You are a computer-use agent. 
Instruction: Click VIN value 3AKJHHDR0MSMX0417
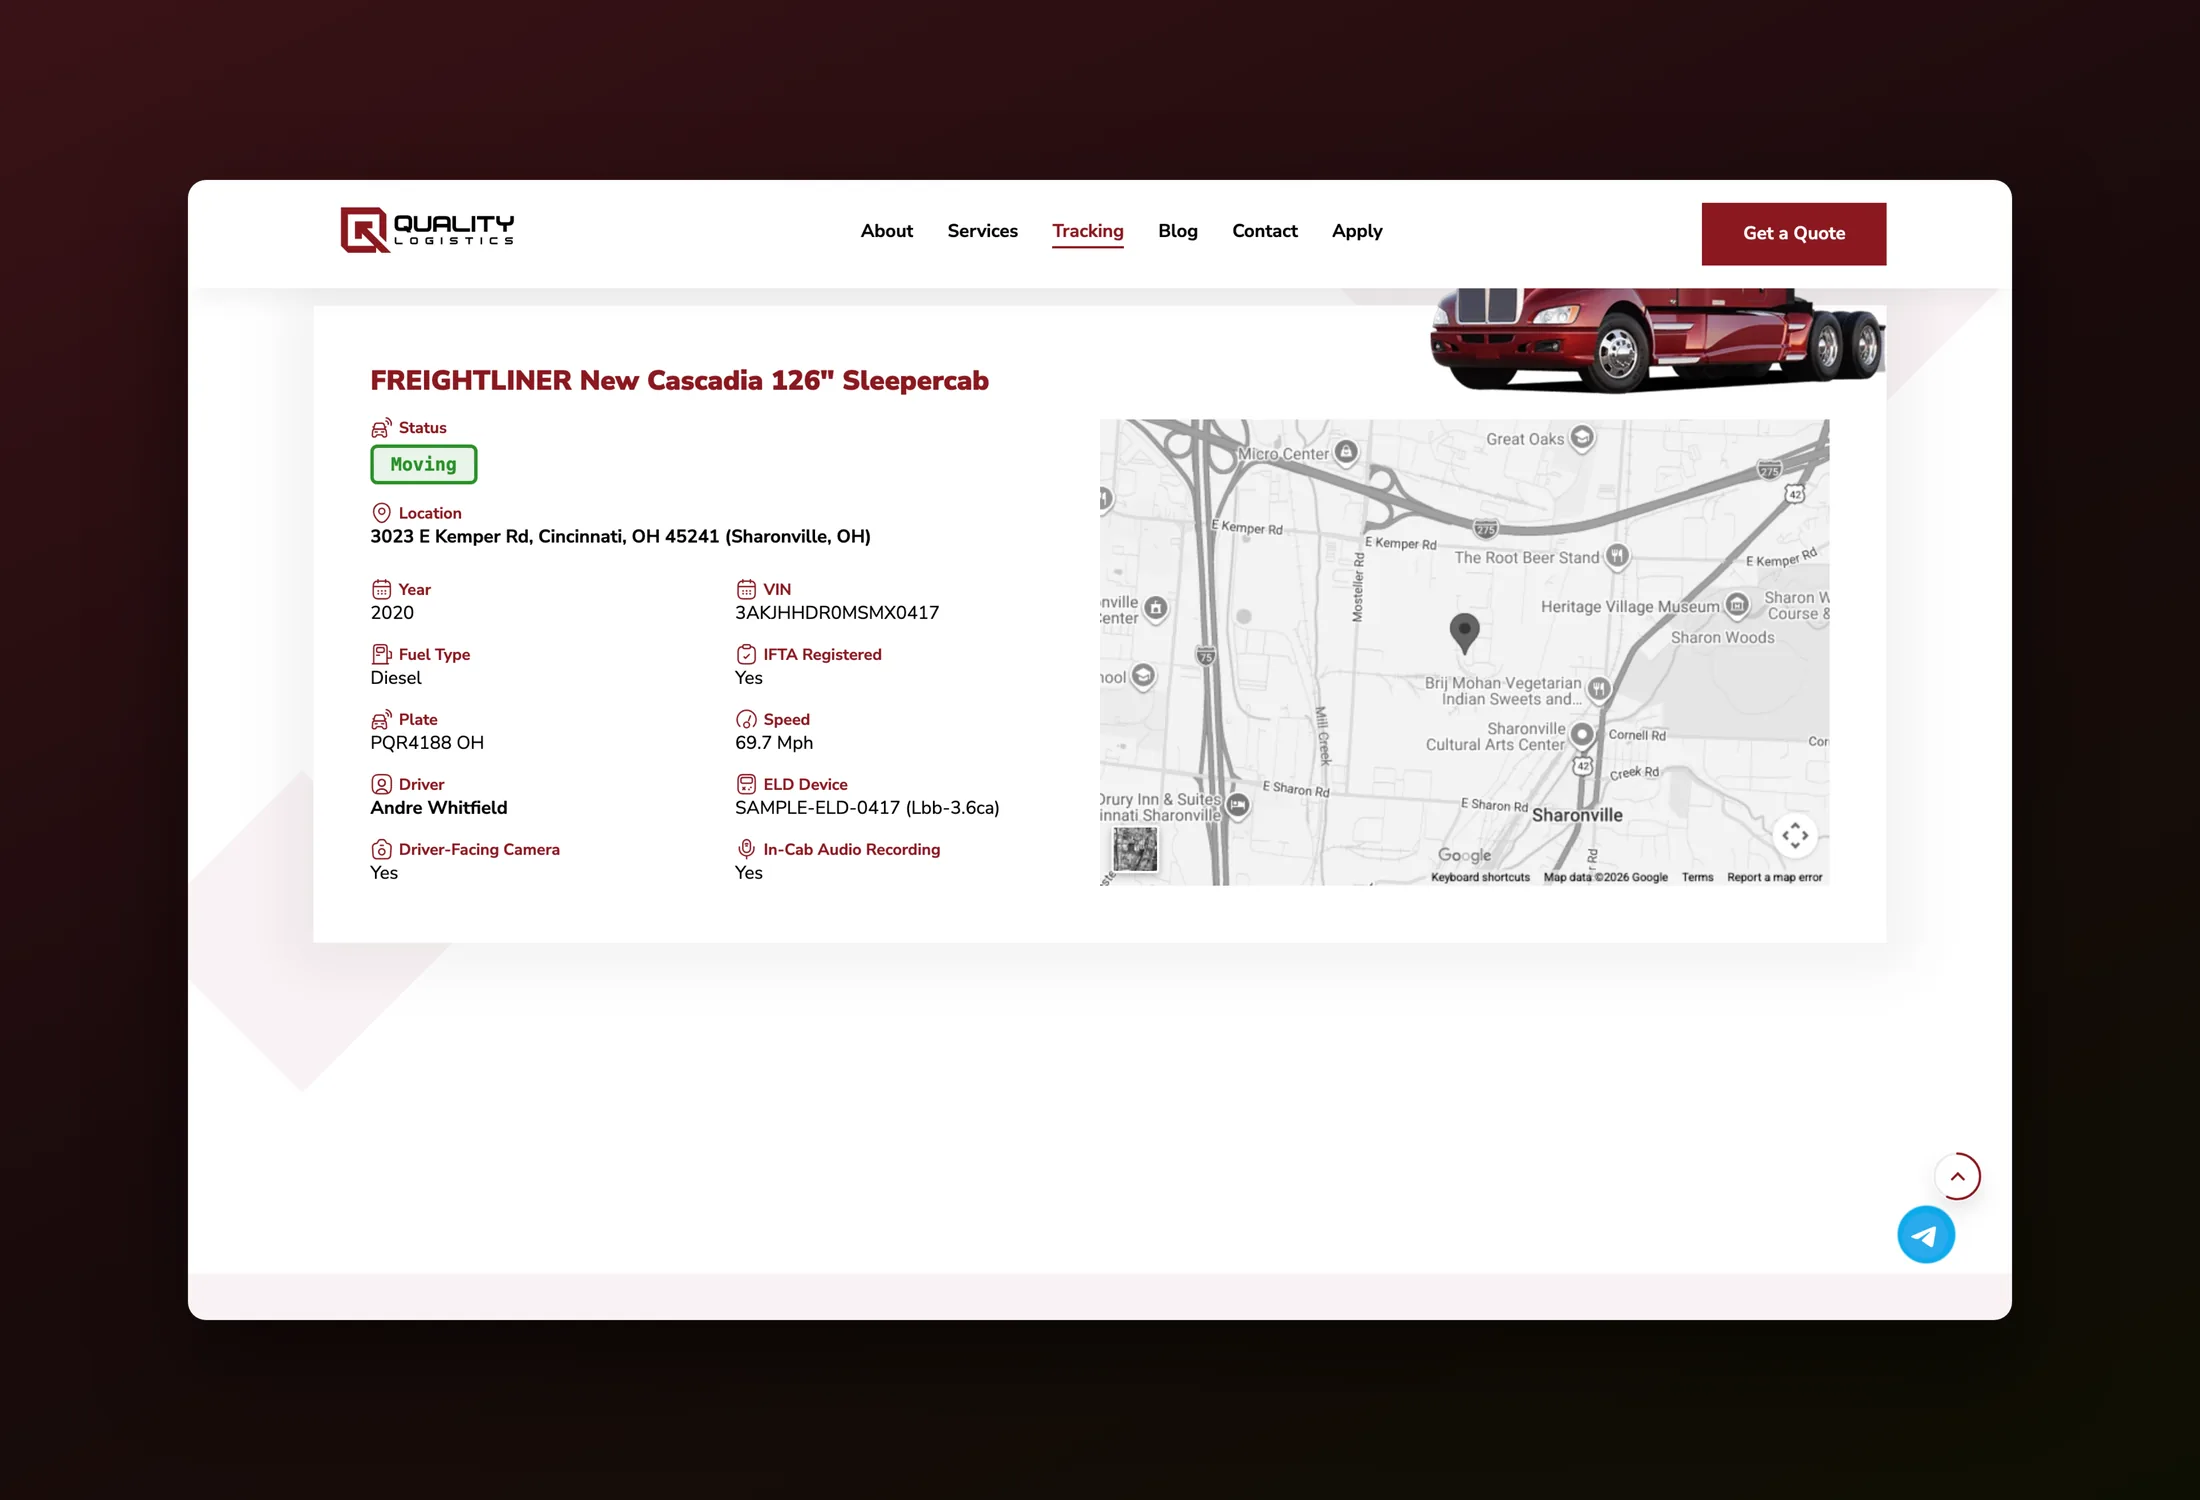pyautogui.click(x=837, y=613)
